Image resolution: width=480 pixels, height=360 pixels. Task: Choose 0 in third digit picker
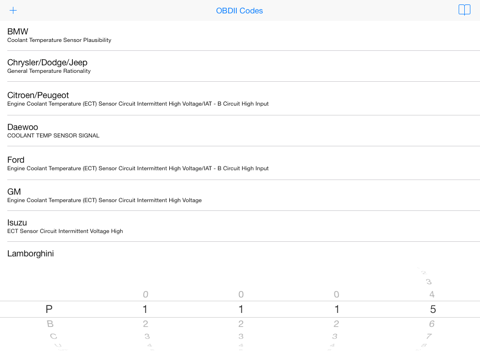point(336,294)
